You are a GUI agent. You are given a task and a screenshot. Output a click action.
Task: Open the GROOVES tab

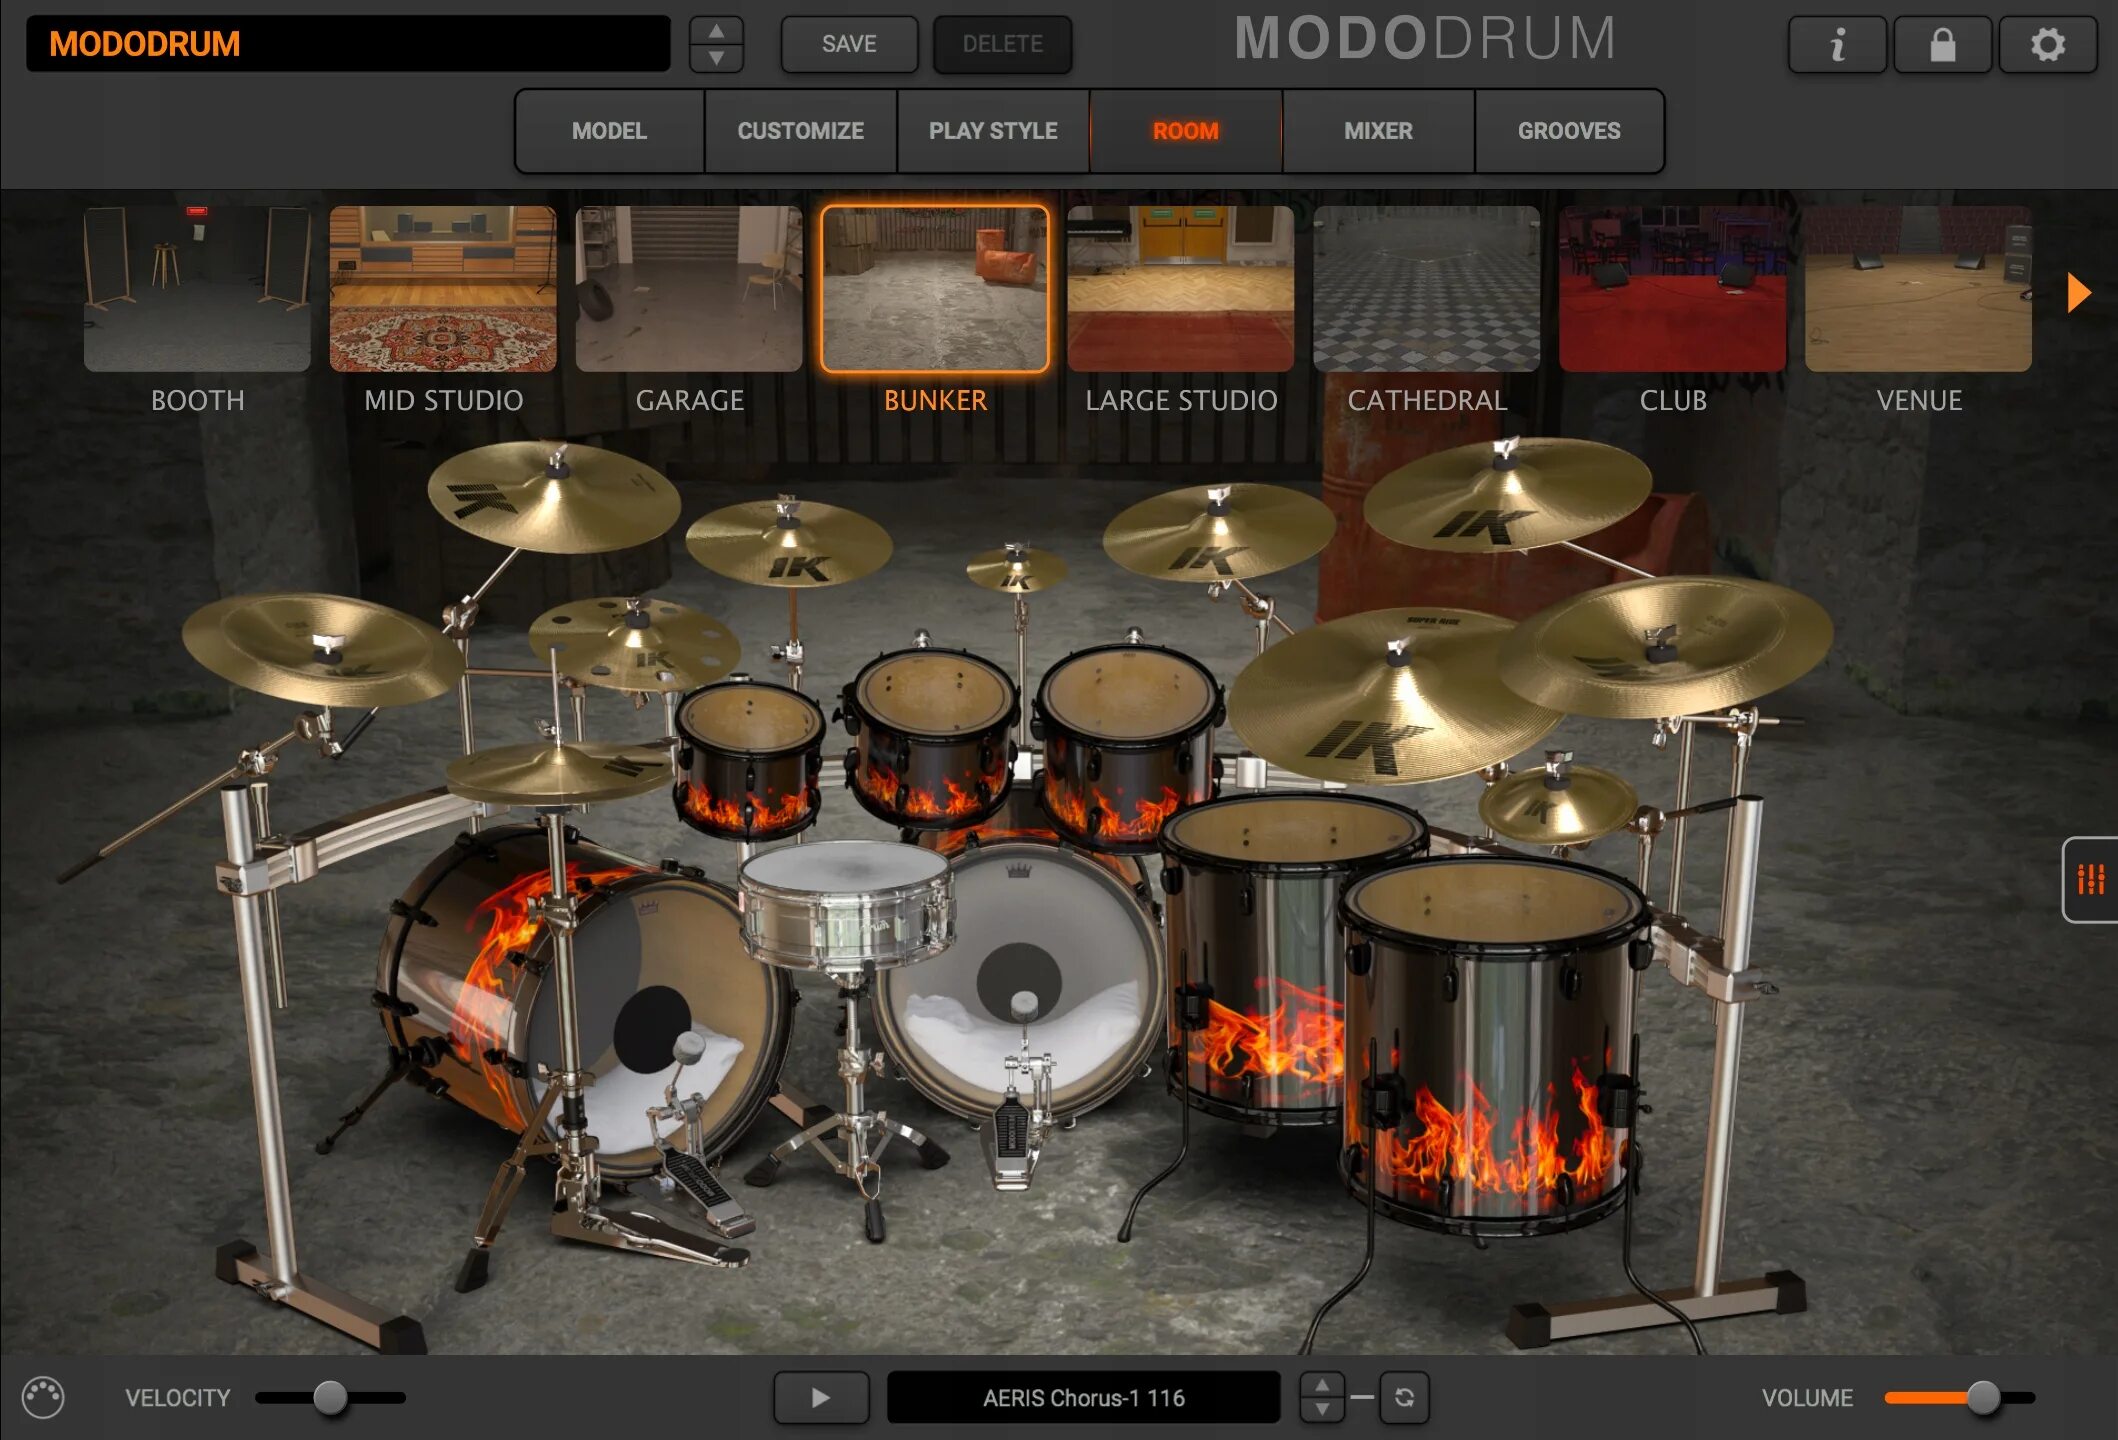(1569, 131)
